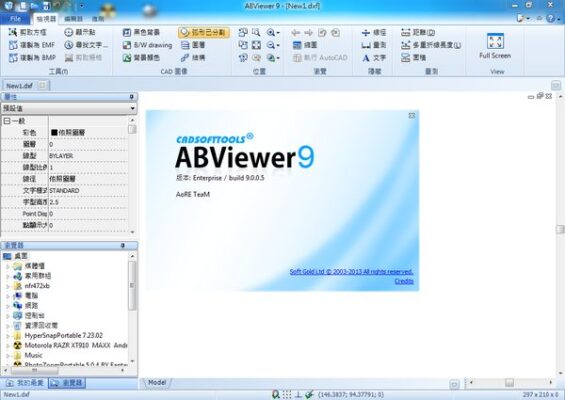
Task: Open the Structure (結構) tool with chain icon
Action: [x=193, y=58]
